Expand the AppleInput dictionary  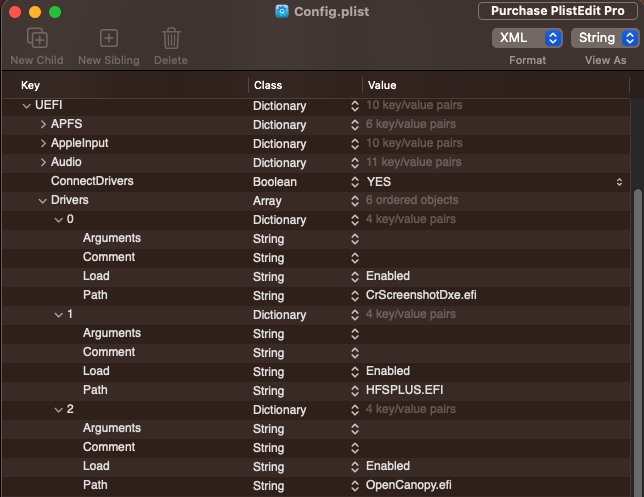click(43, 143)
